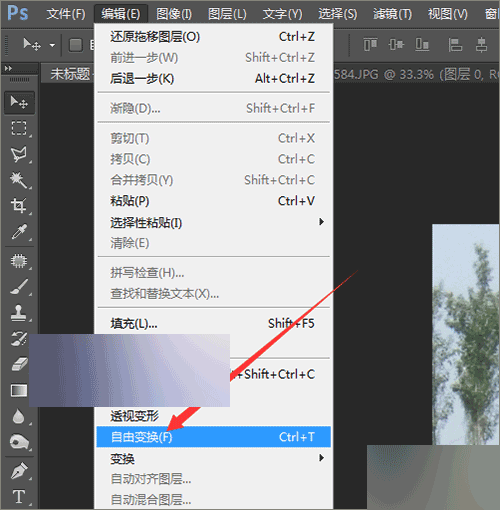Viewport: 500px width, 510px height.
Task: Click Move tool icon in options bar
Action: click(32, 44)
